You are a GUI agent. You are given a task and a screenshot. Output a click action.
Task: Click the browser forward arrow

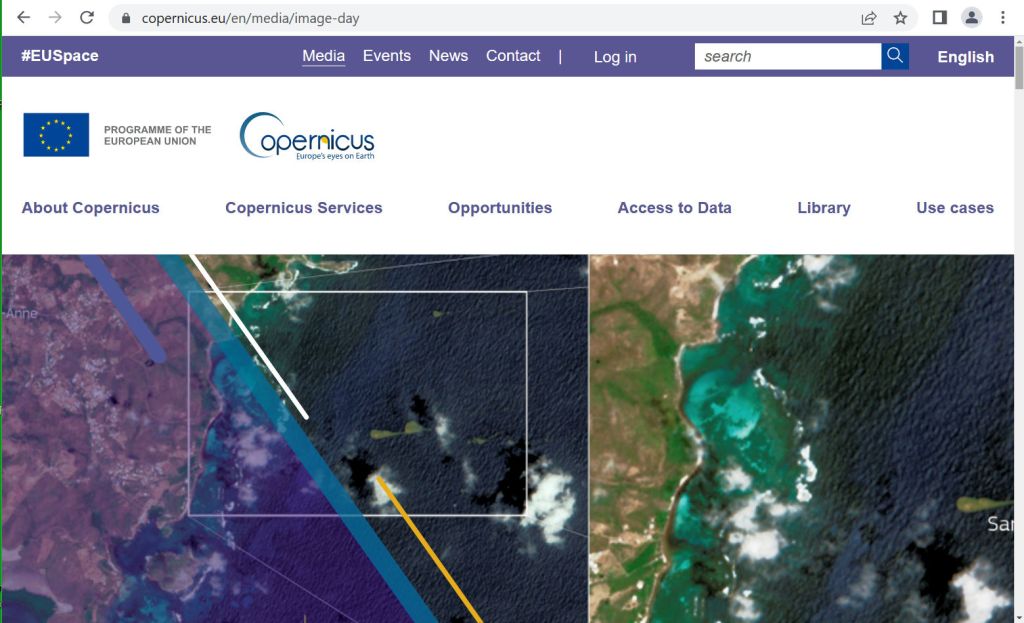click(55, 18)
